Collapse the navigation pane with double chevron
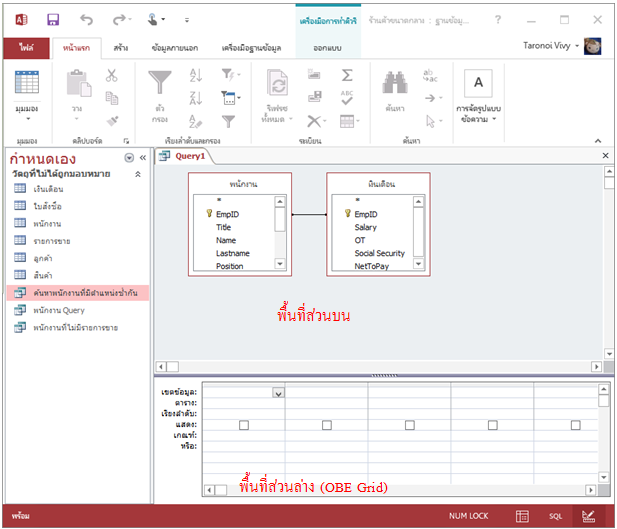The height and width of the screenshot is (529, 617). pos(143,158)
